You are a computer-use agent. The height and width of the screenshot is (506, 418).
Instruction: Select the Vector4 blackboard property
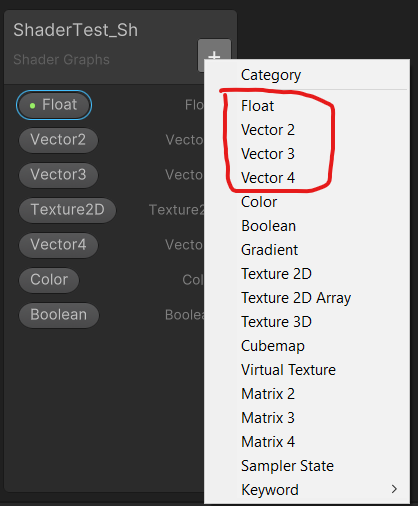pyautogui.click(x=58, y=245)
